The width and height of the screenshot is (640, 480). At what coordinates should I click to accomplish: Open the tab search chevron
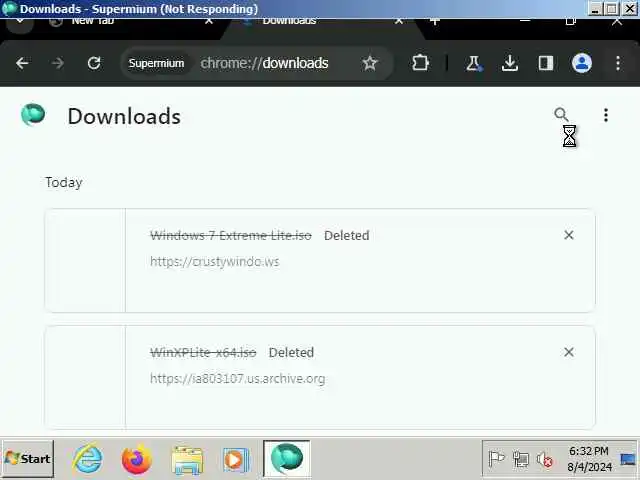tap(20, 23)
